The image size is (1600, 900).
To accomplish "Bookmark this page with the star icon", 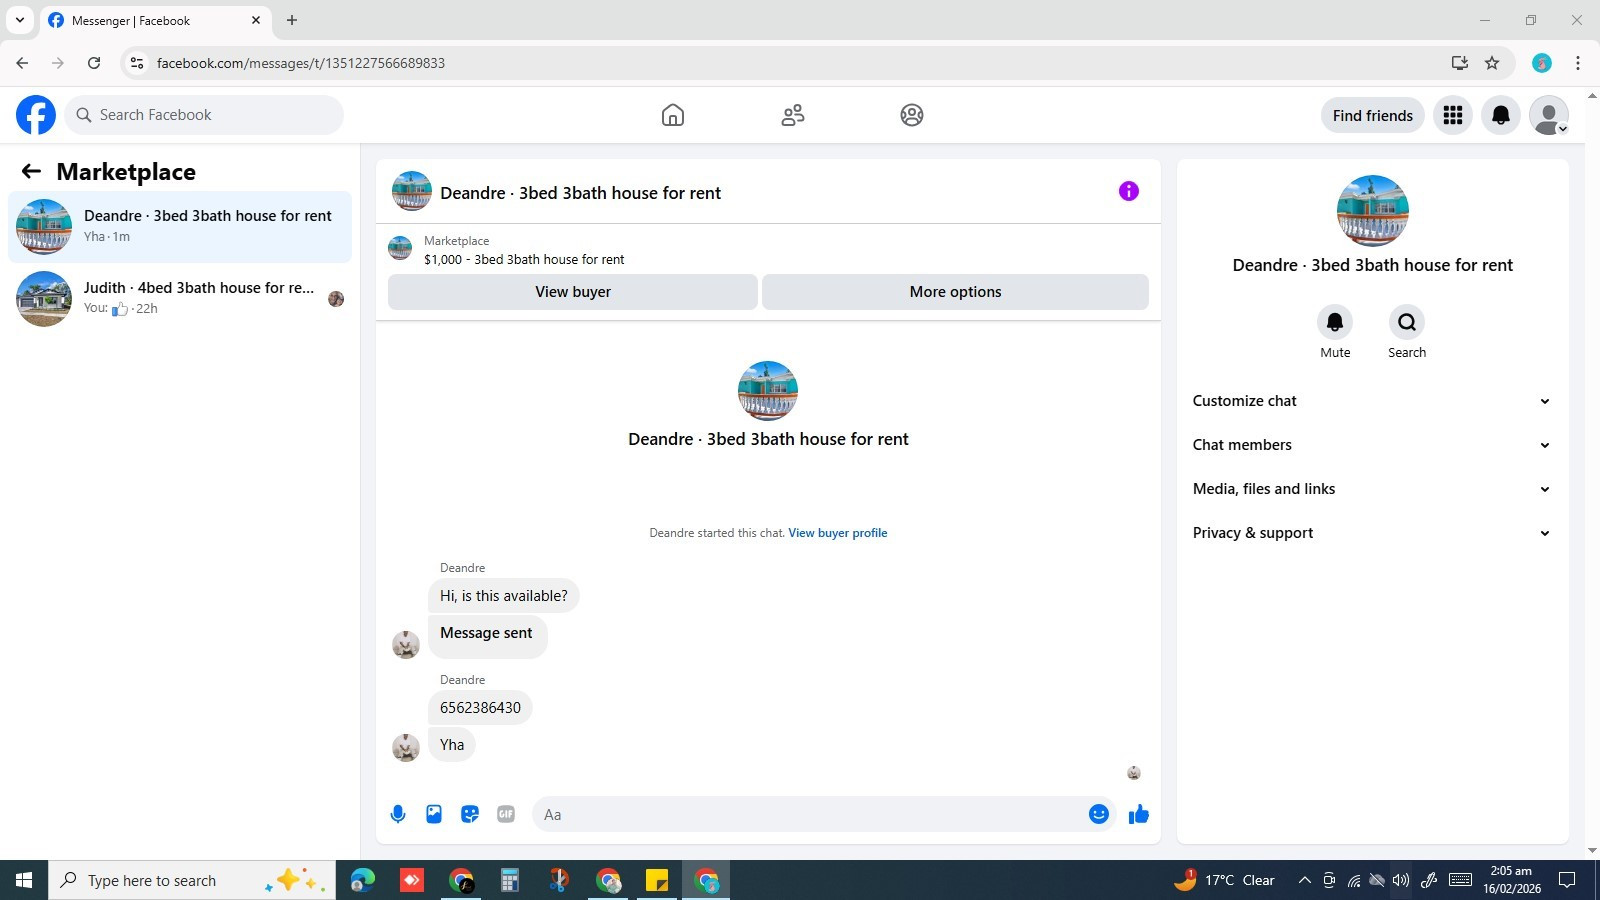I will pyautogui.click(x=1492, y=63).
